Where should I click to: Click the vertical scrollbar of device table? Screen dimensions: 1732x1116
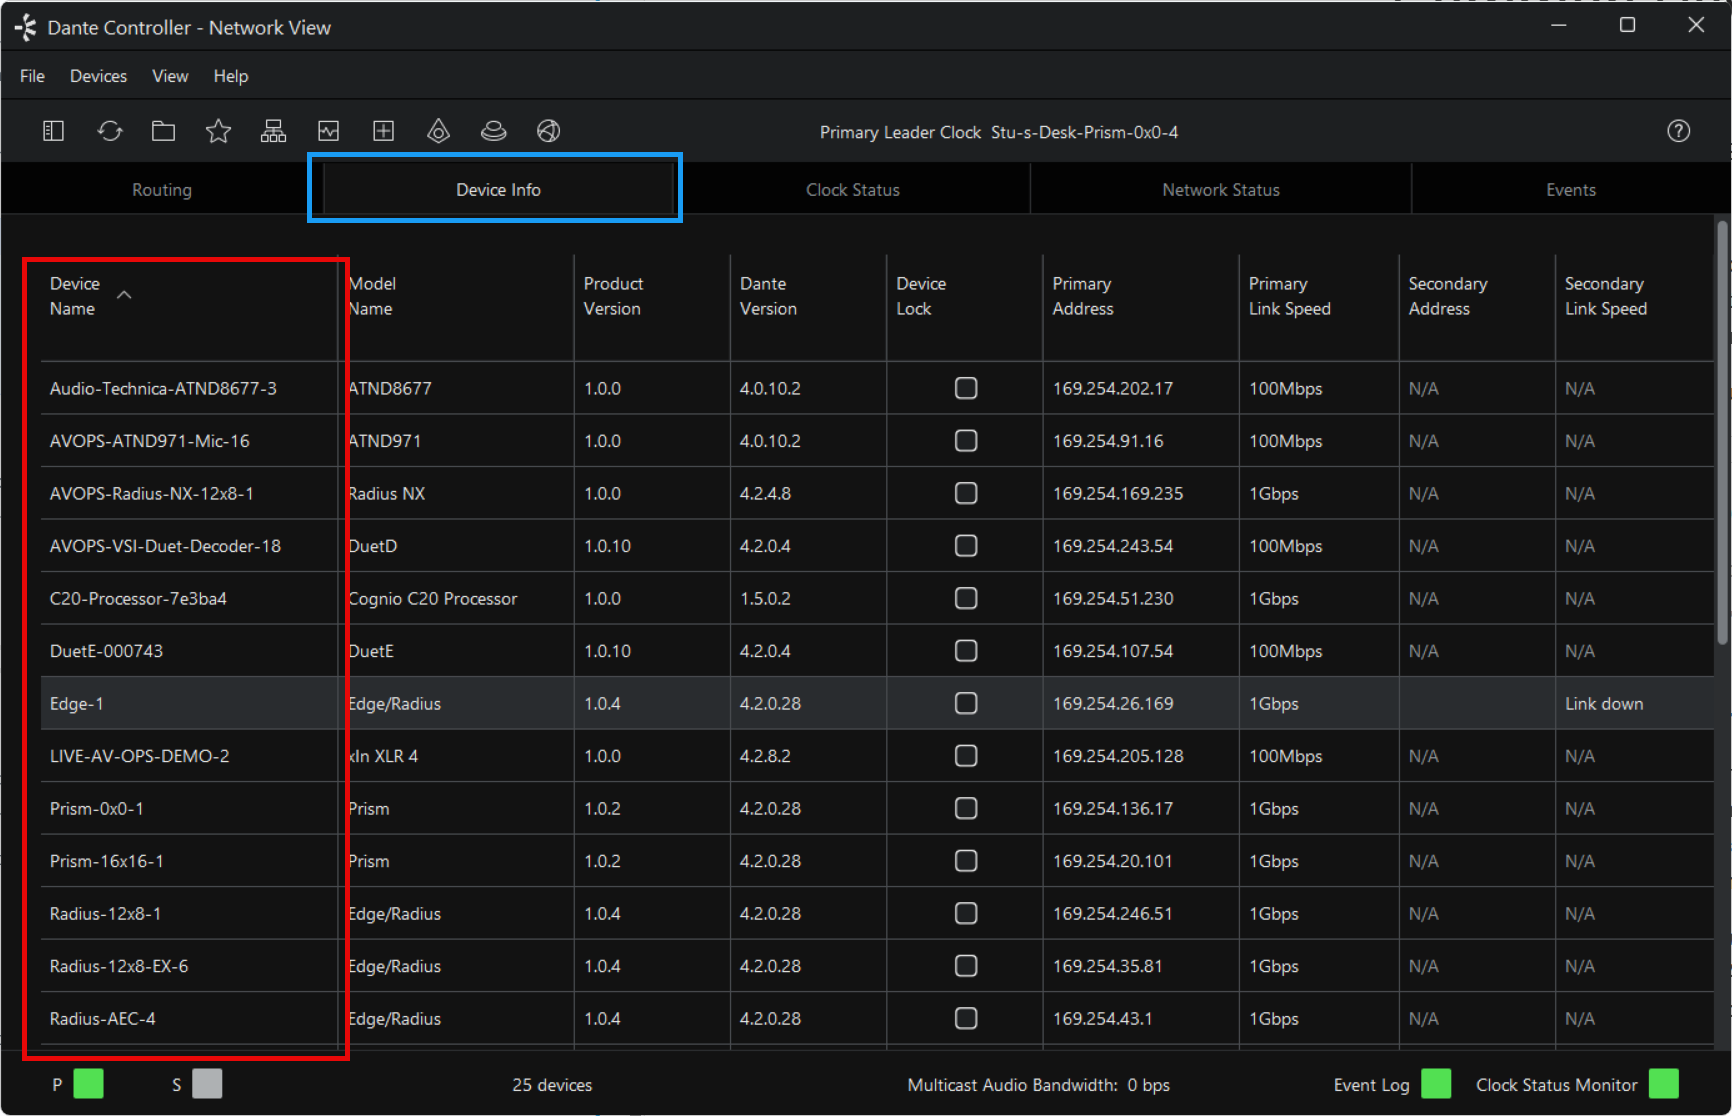click(x=1722, y=433)
